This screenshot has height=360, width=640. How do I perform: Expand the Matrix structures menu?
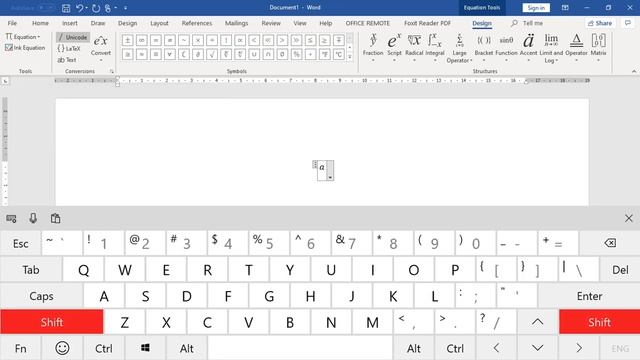pyautogui.click(x=598, y=48)
